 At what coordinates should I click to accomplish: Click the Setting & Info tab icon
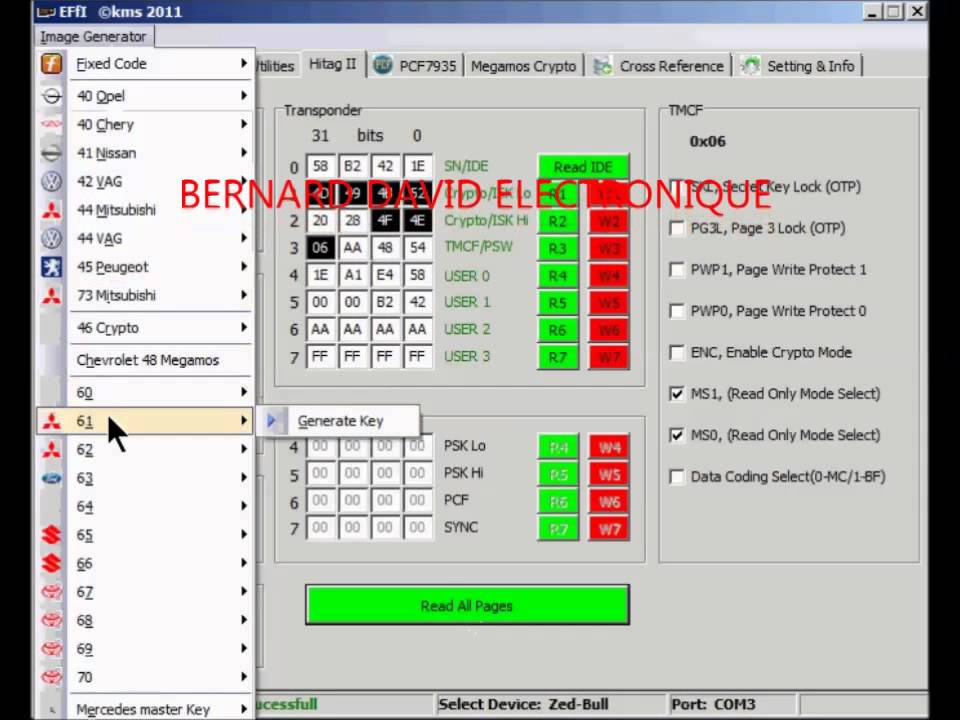point(750,66)
